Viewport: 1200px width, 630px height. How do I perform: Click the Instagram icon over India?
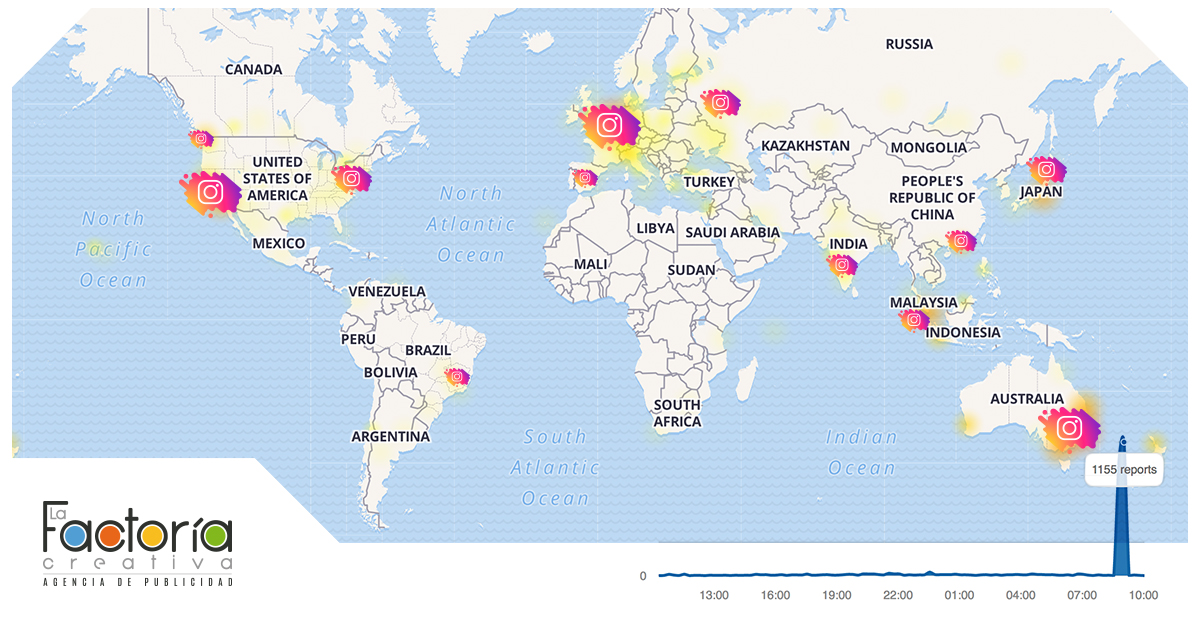842,265
